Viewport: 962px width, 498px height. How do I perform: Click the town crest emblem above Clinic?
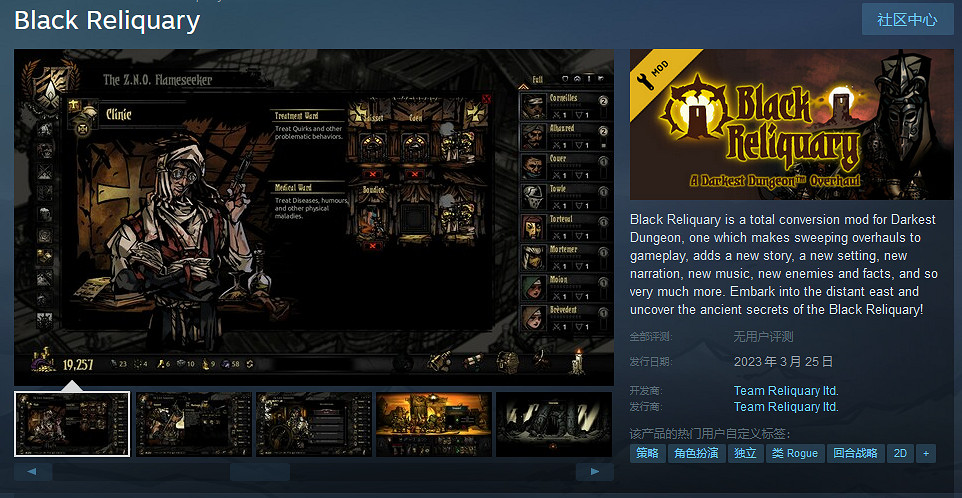tap(49, 86)
